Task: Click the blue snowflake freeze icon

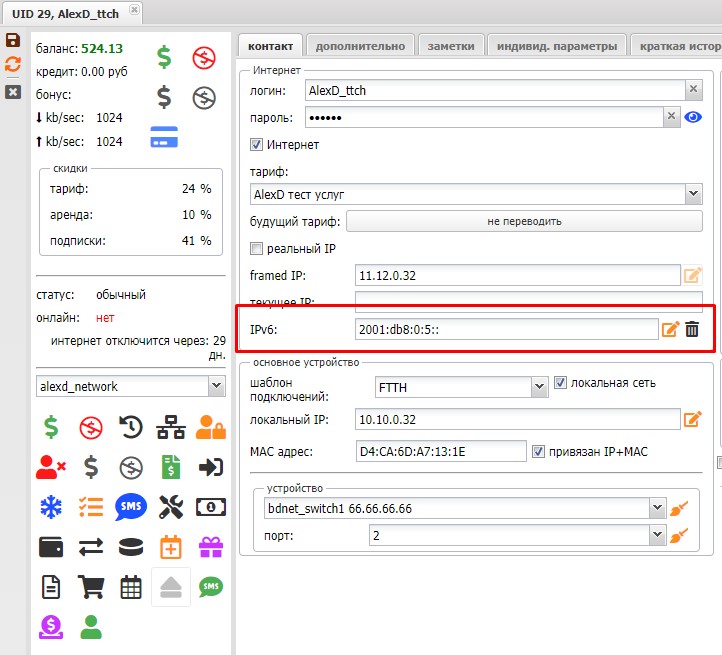Action: 50,507
